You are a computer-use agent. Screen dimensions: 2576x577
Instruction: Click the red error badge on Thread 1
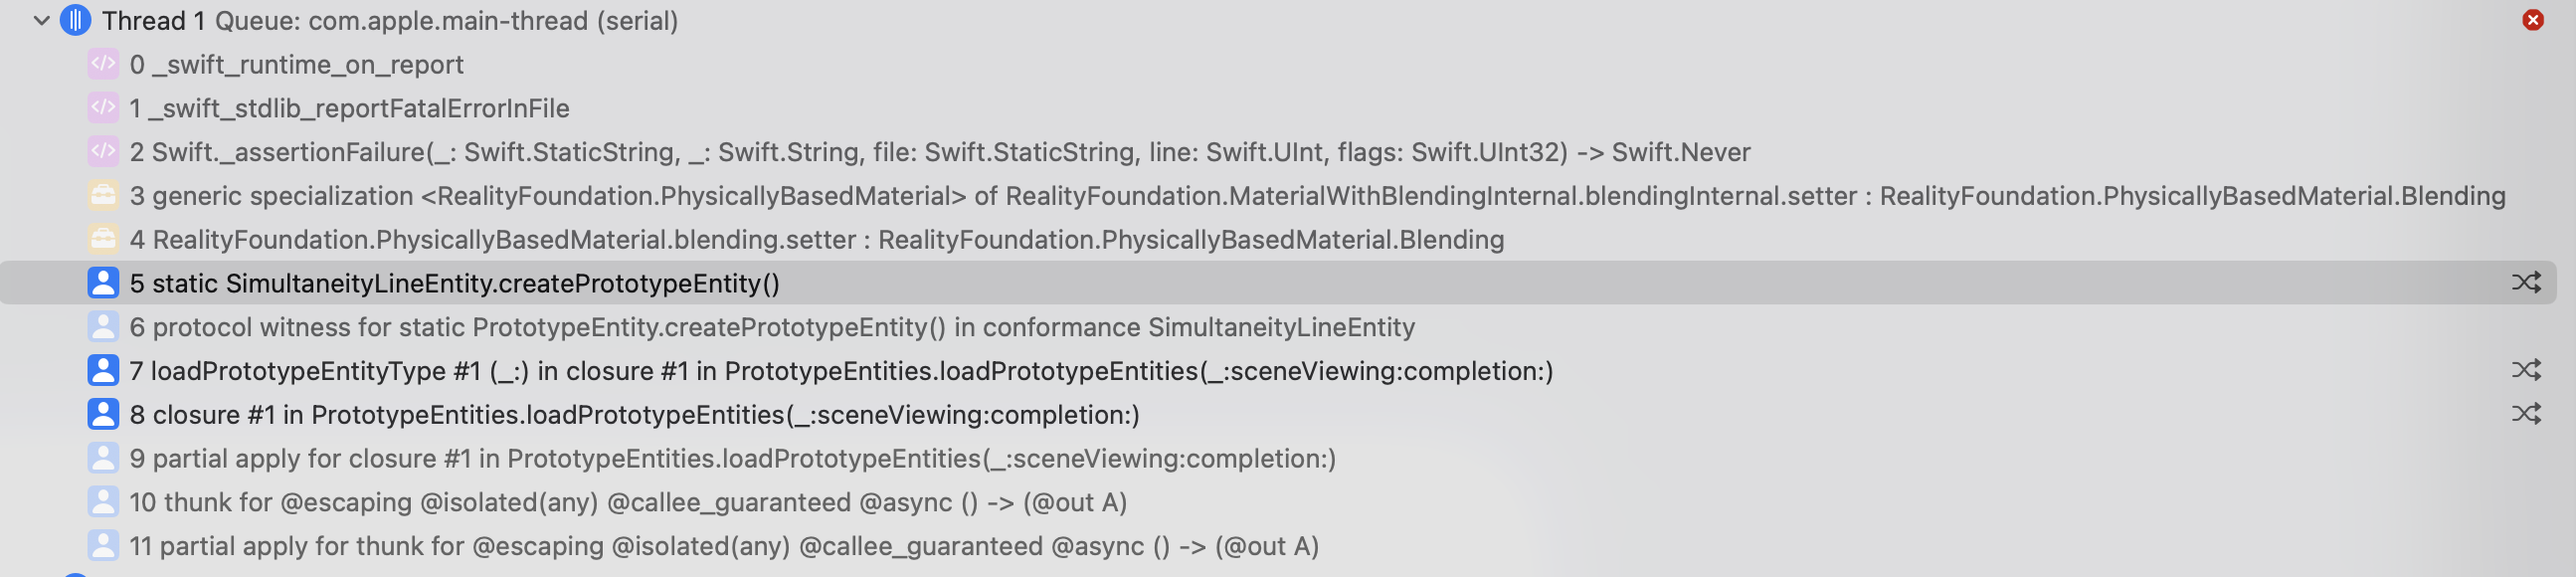(2532, 21)
